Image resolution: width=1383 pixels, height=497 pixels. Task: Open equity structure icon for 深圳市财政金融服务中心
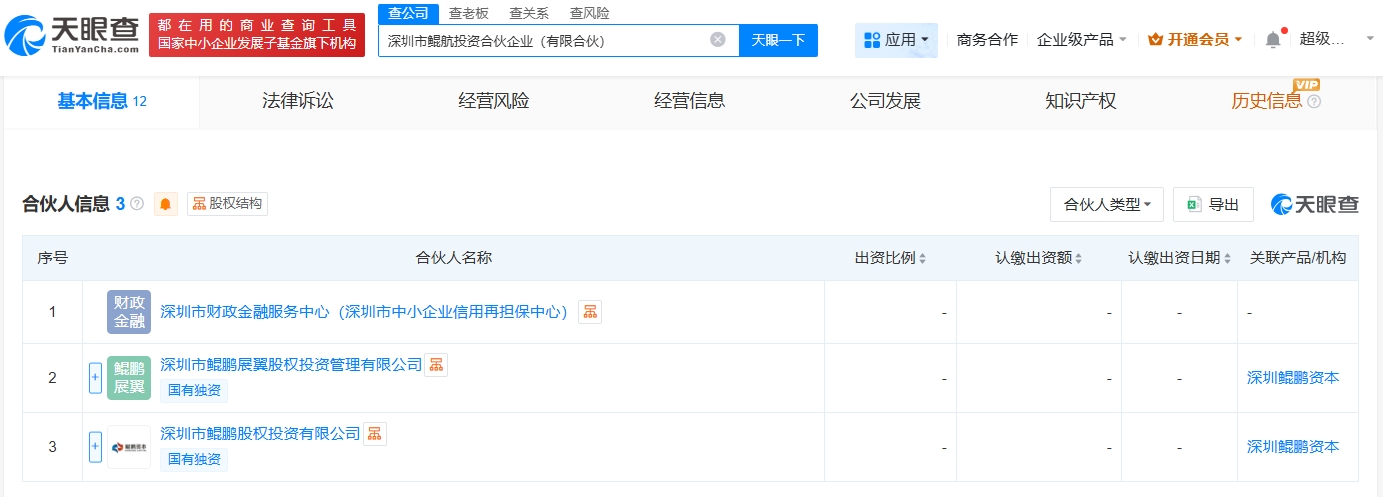[590, 312]
